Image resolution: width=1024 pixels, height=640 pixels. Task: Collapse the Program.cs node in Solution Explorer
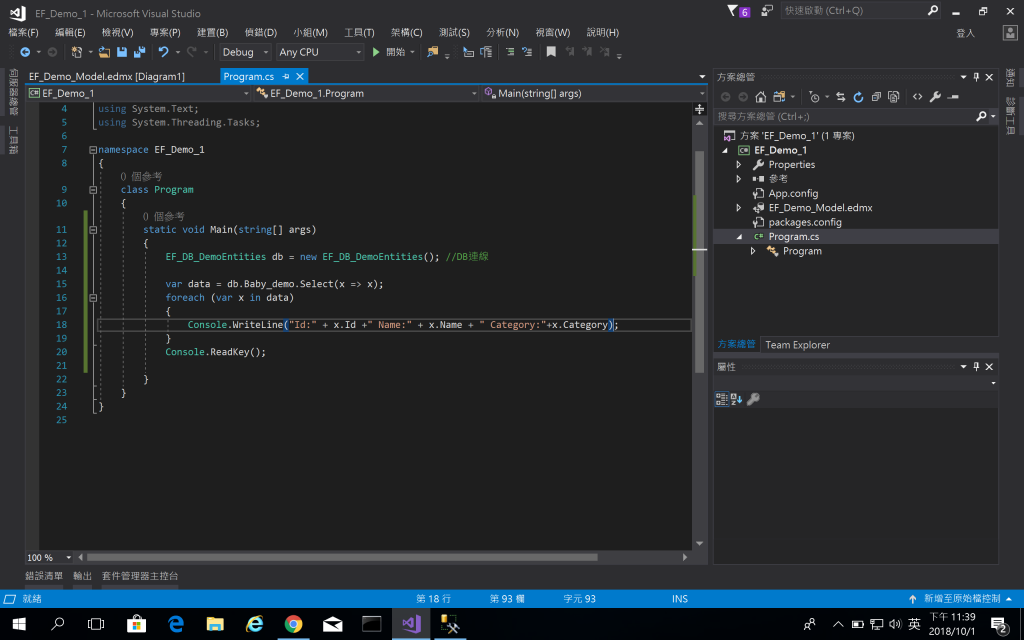pyautogui.click(x=739, y=236)
